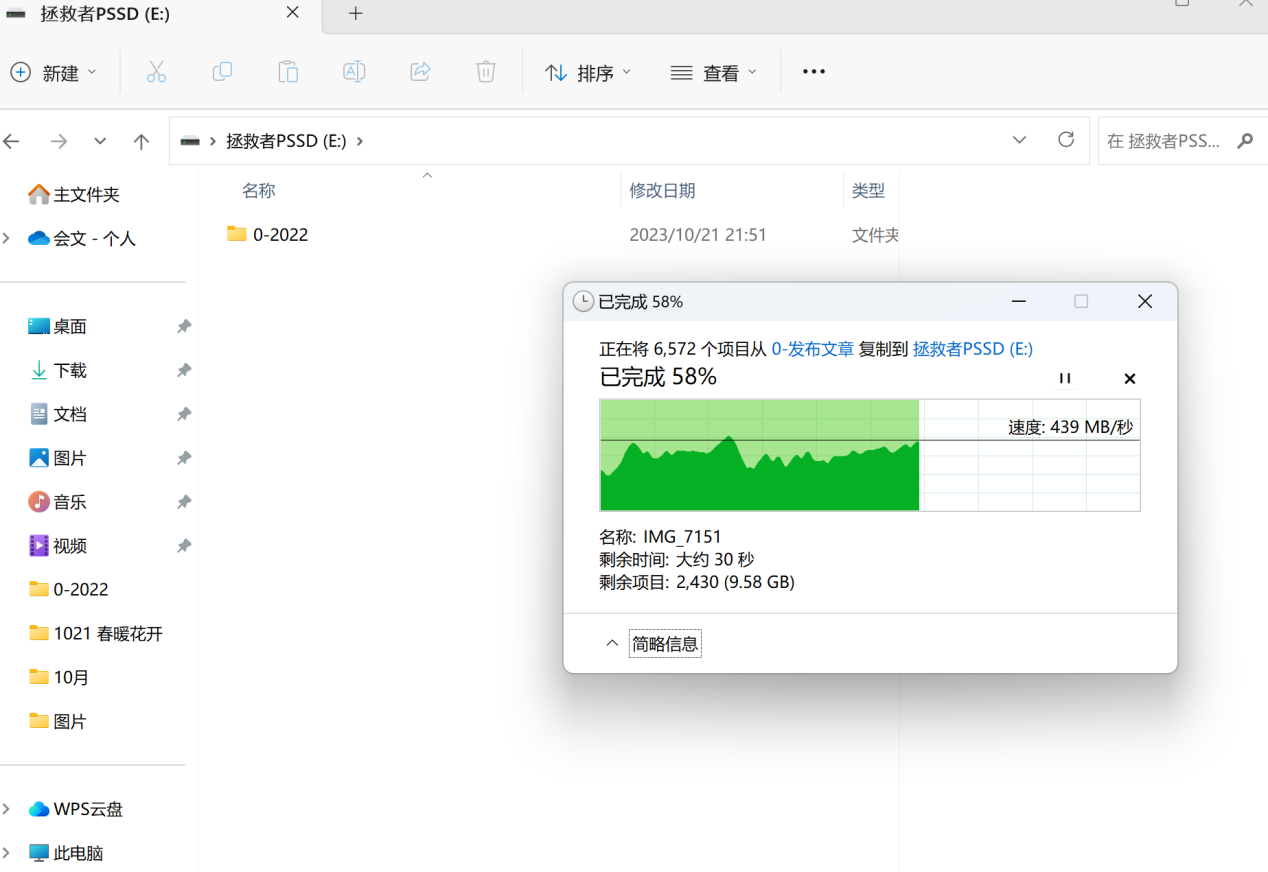The height and width of the screenshot is (872, 1268).
Task: Open 桌面 in quick access
Action: click(x=58, y=327)
